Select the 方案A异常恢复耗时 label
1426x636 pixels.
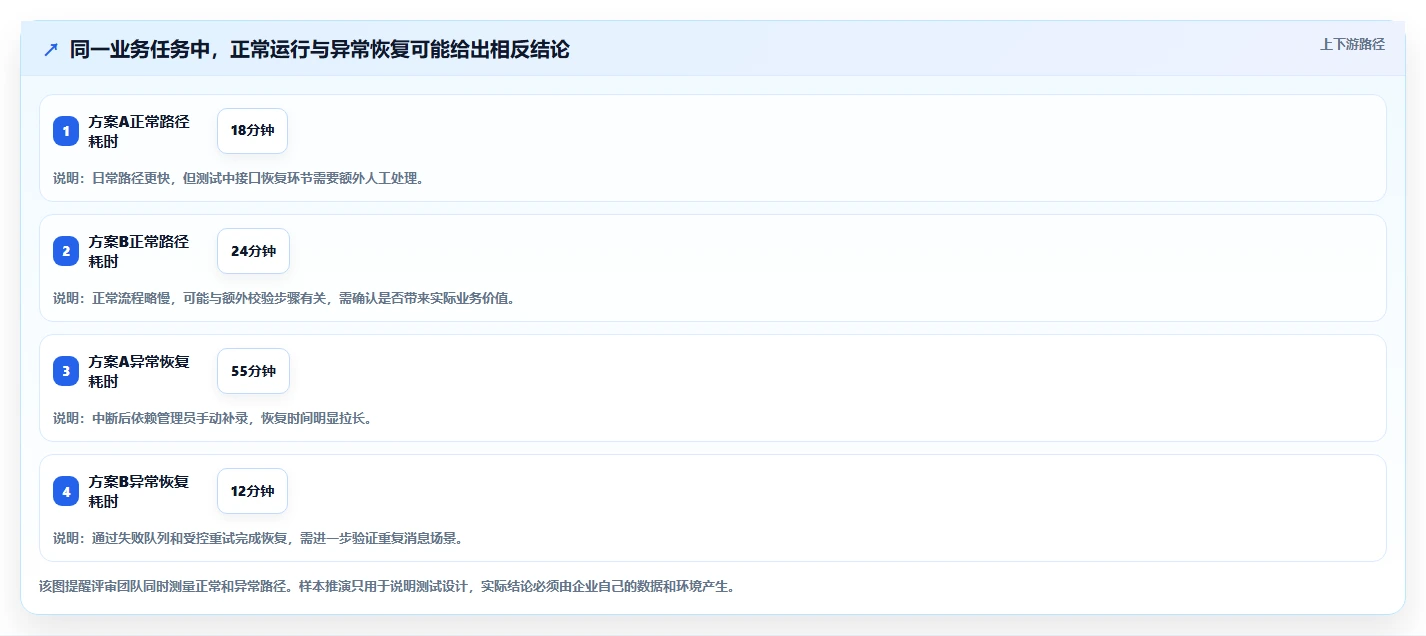point(139,371)
